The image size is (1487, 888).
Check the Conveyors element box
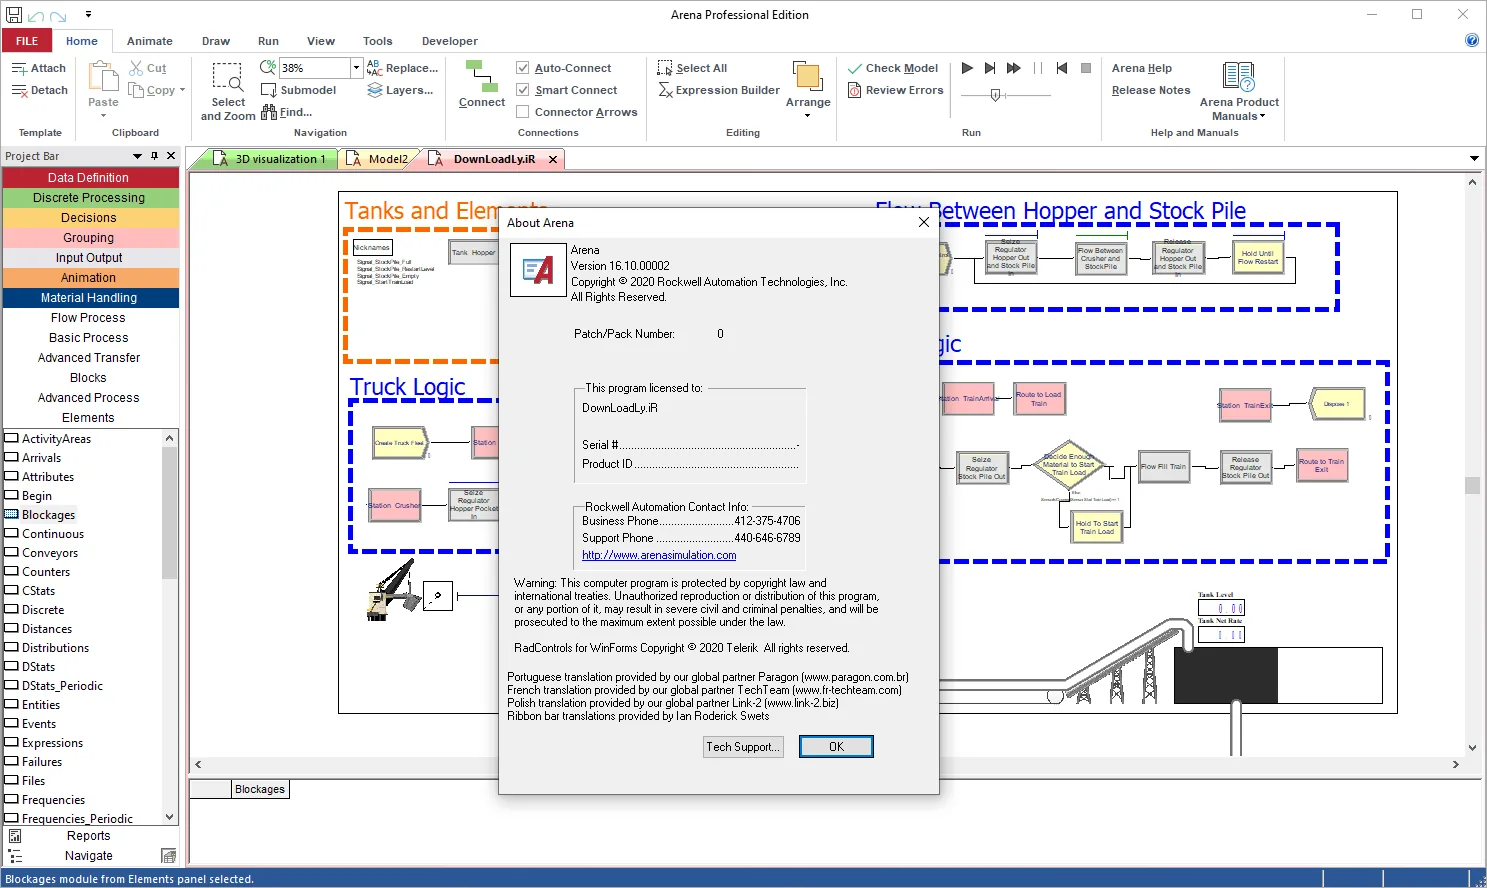click(x=12, y=552)
